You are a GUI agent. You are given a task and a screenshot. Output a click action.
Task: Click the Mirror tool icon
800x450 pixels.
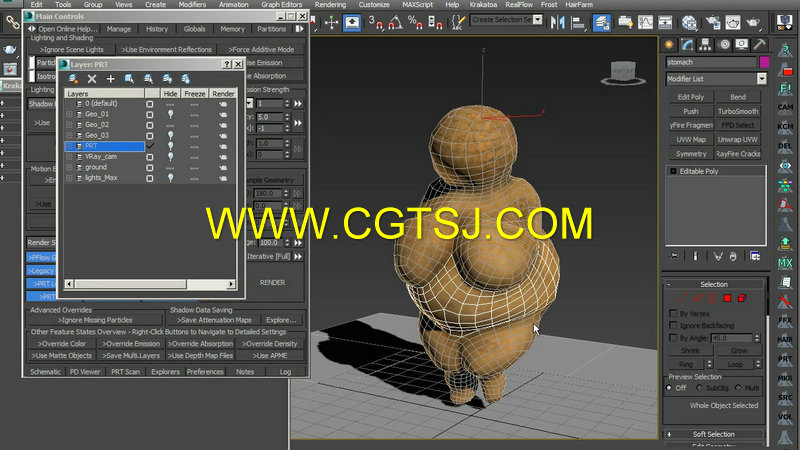[x=558, y=22]
